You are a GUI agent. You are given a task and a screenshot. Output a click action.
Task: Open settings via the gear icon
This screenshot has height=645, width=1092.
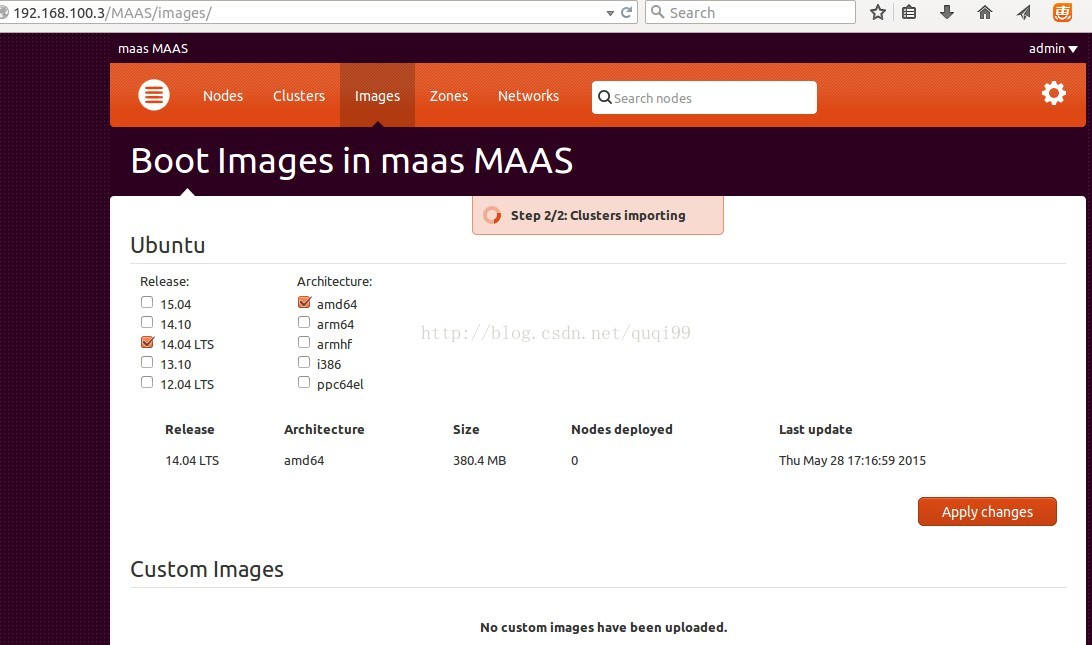1054,93
